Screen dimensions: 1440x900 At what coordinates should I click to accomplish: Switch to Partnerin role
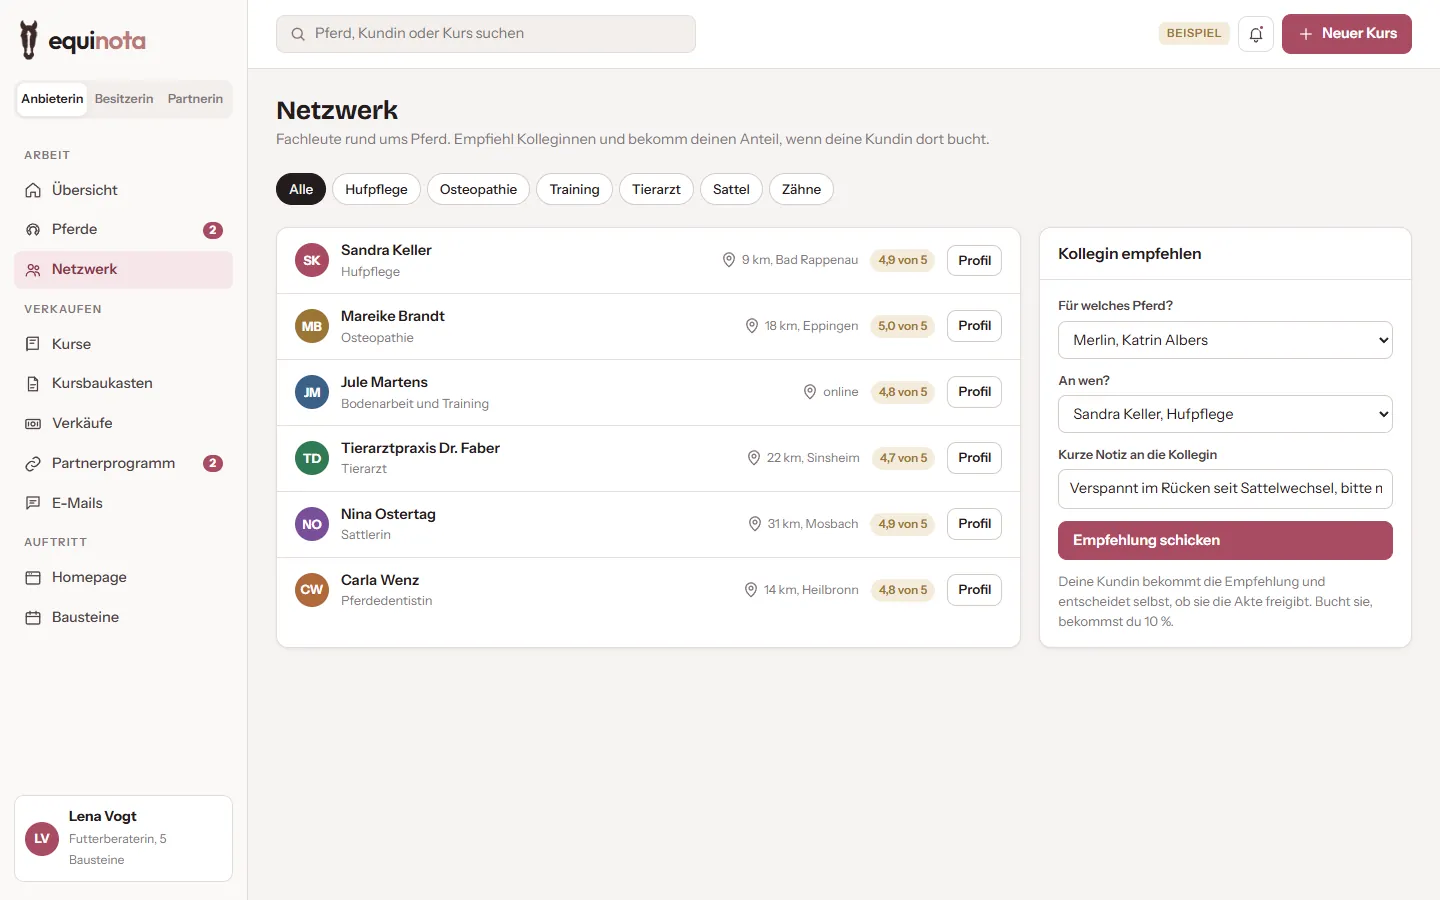(x=195, y=99)
